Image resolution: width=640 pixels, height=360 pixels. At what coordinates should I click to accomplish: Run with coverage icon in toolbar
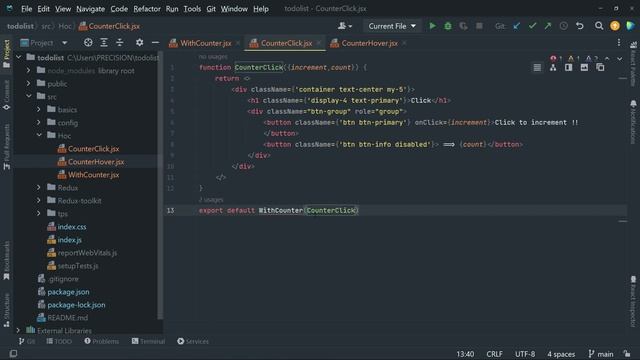pos(463,26)
